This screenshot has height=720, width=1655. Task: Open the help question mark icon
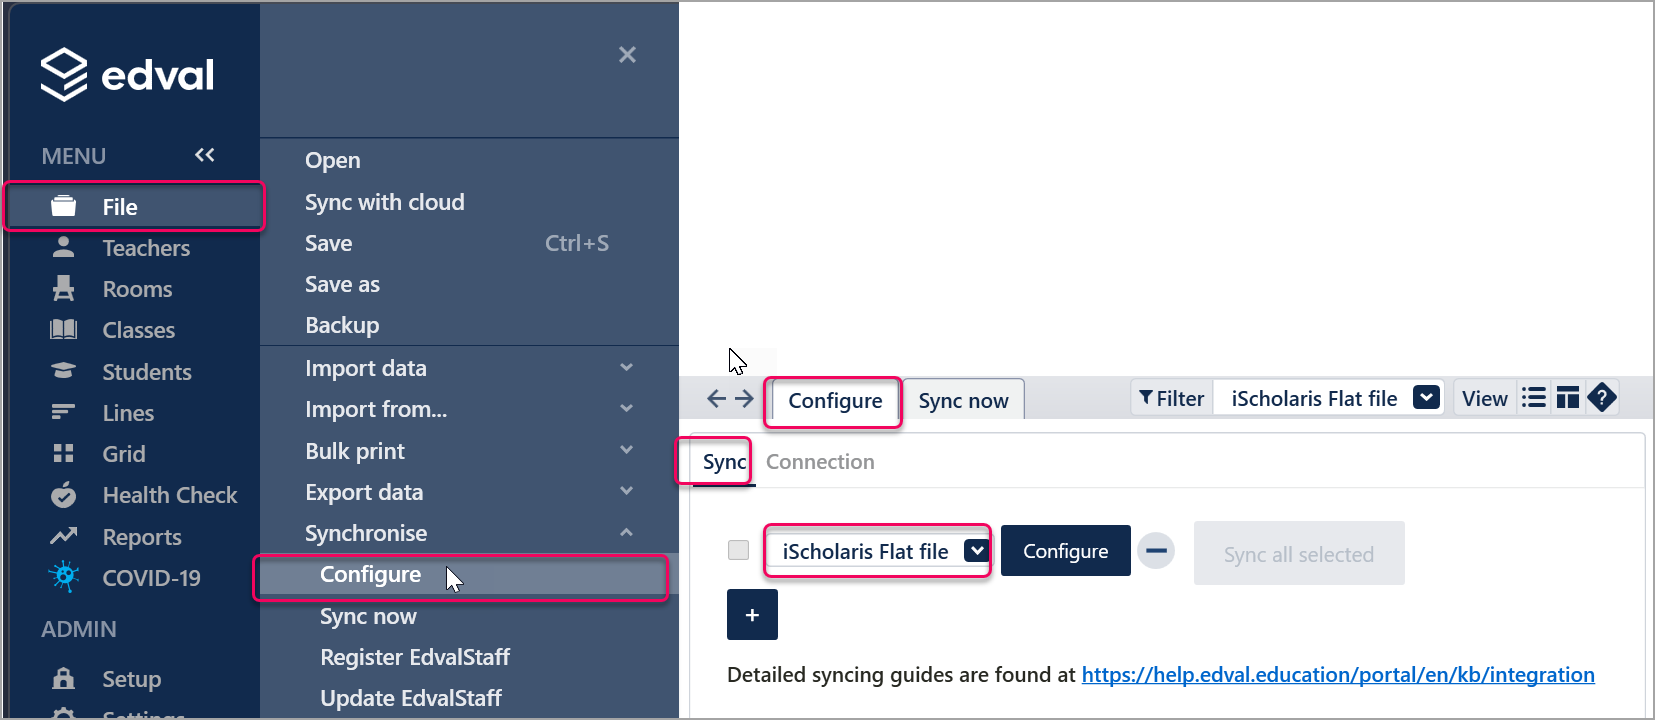click(x=1602, y=398)
